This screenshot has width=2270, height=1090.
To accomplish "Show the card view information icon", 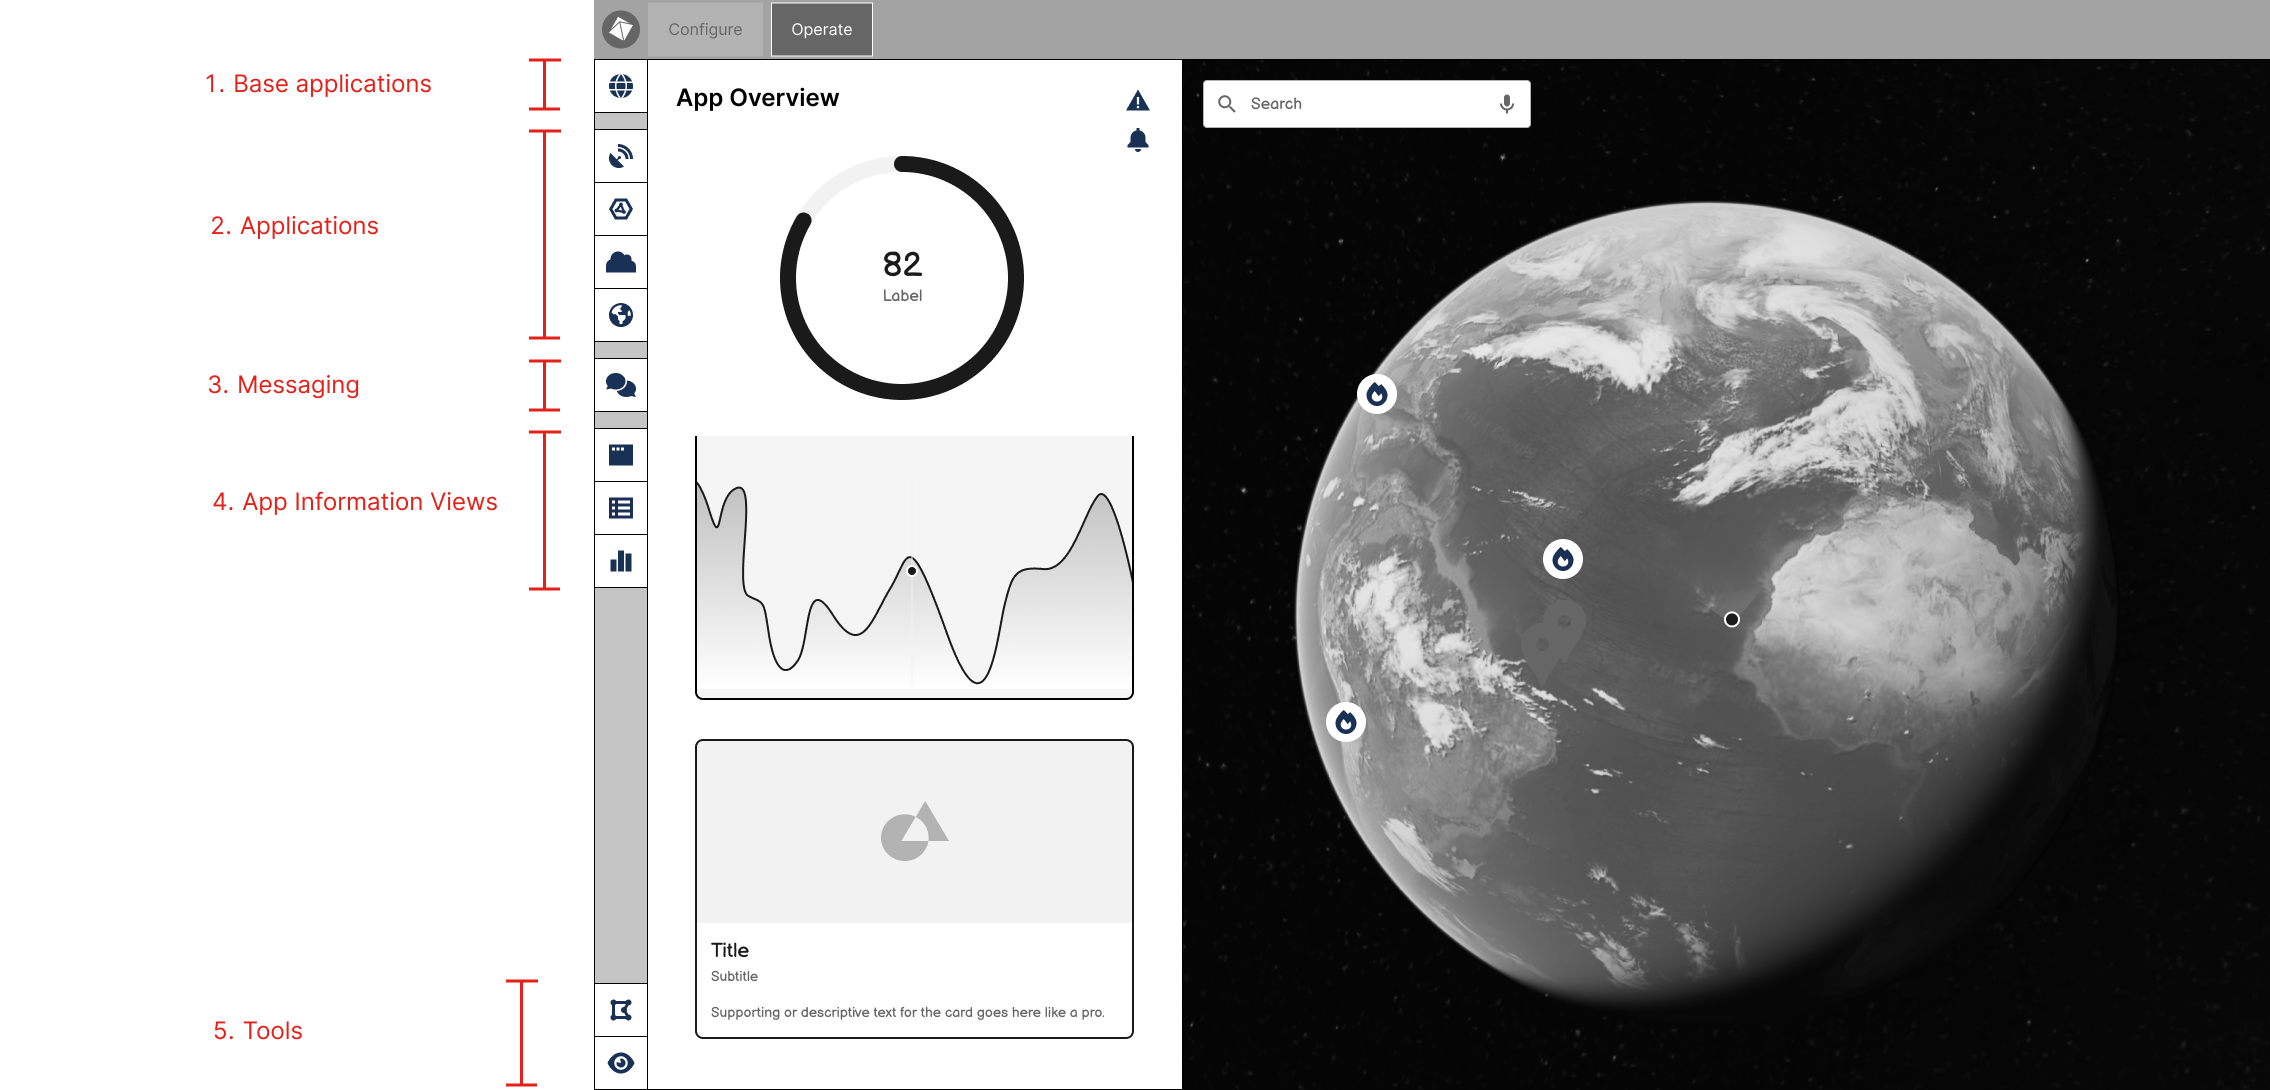I will point(621,455).
